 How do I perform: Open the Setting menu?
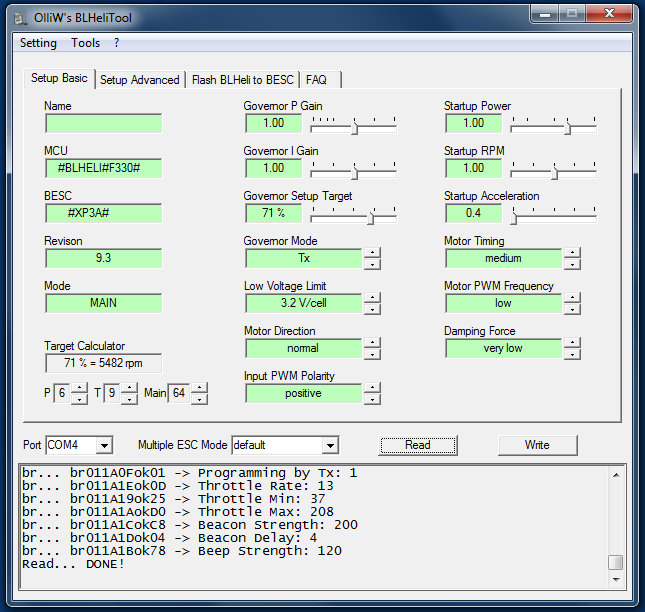38,43
